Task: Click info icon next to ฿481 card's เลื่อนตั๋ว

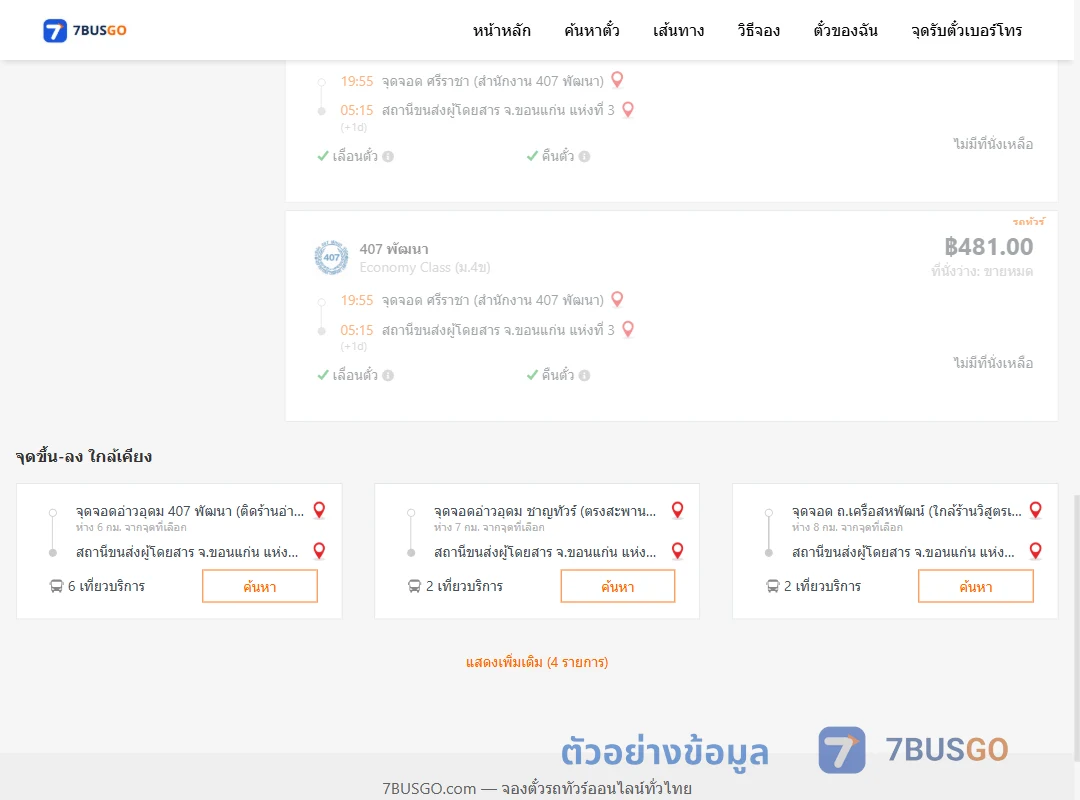Action: [x=388, y=376]
